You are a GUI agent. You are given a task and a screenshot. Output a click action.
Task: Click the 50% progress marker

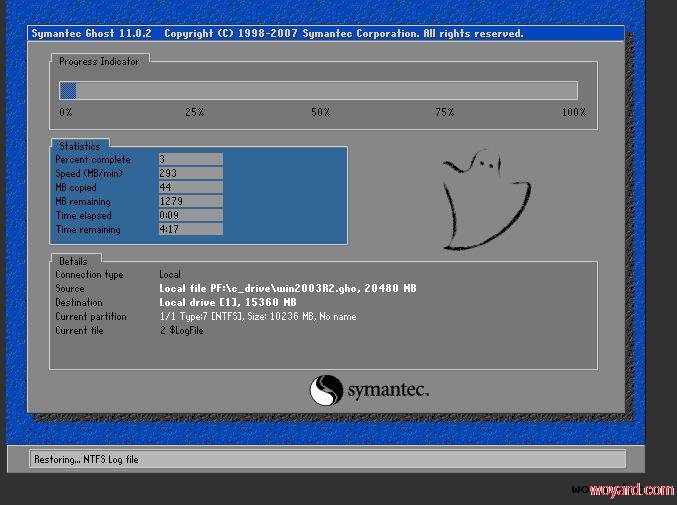coord(320,112)
